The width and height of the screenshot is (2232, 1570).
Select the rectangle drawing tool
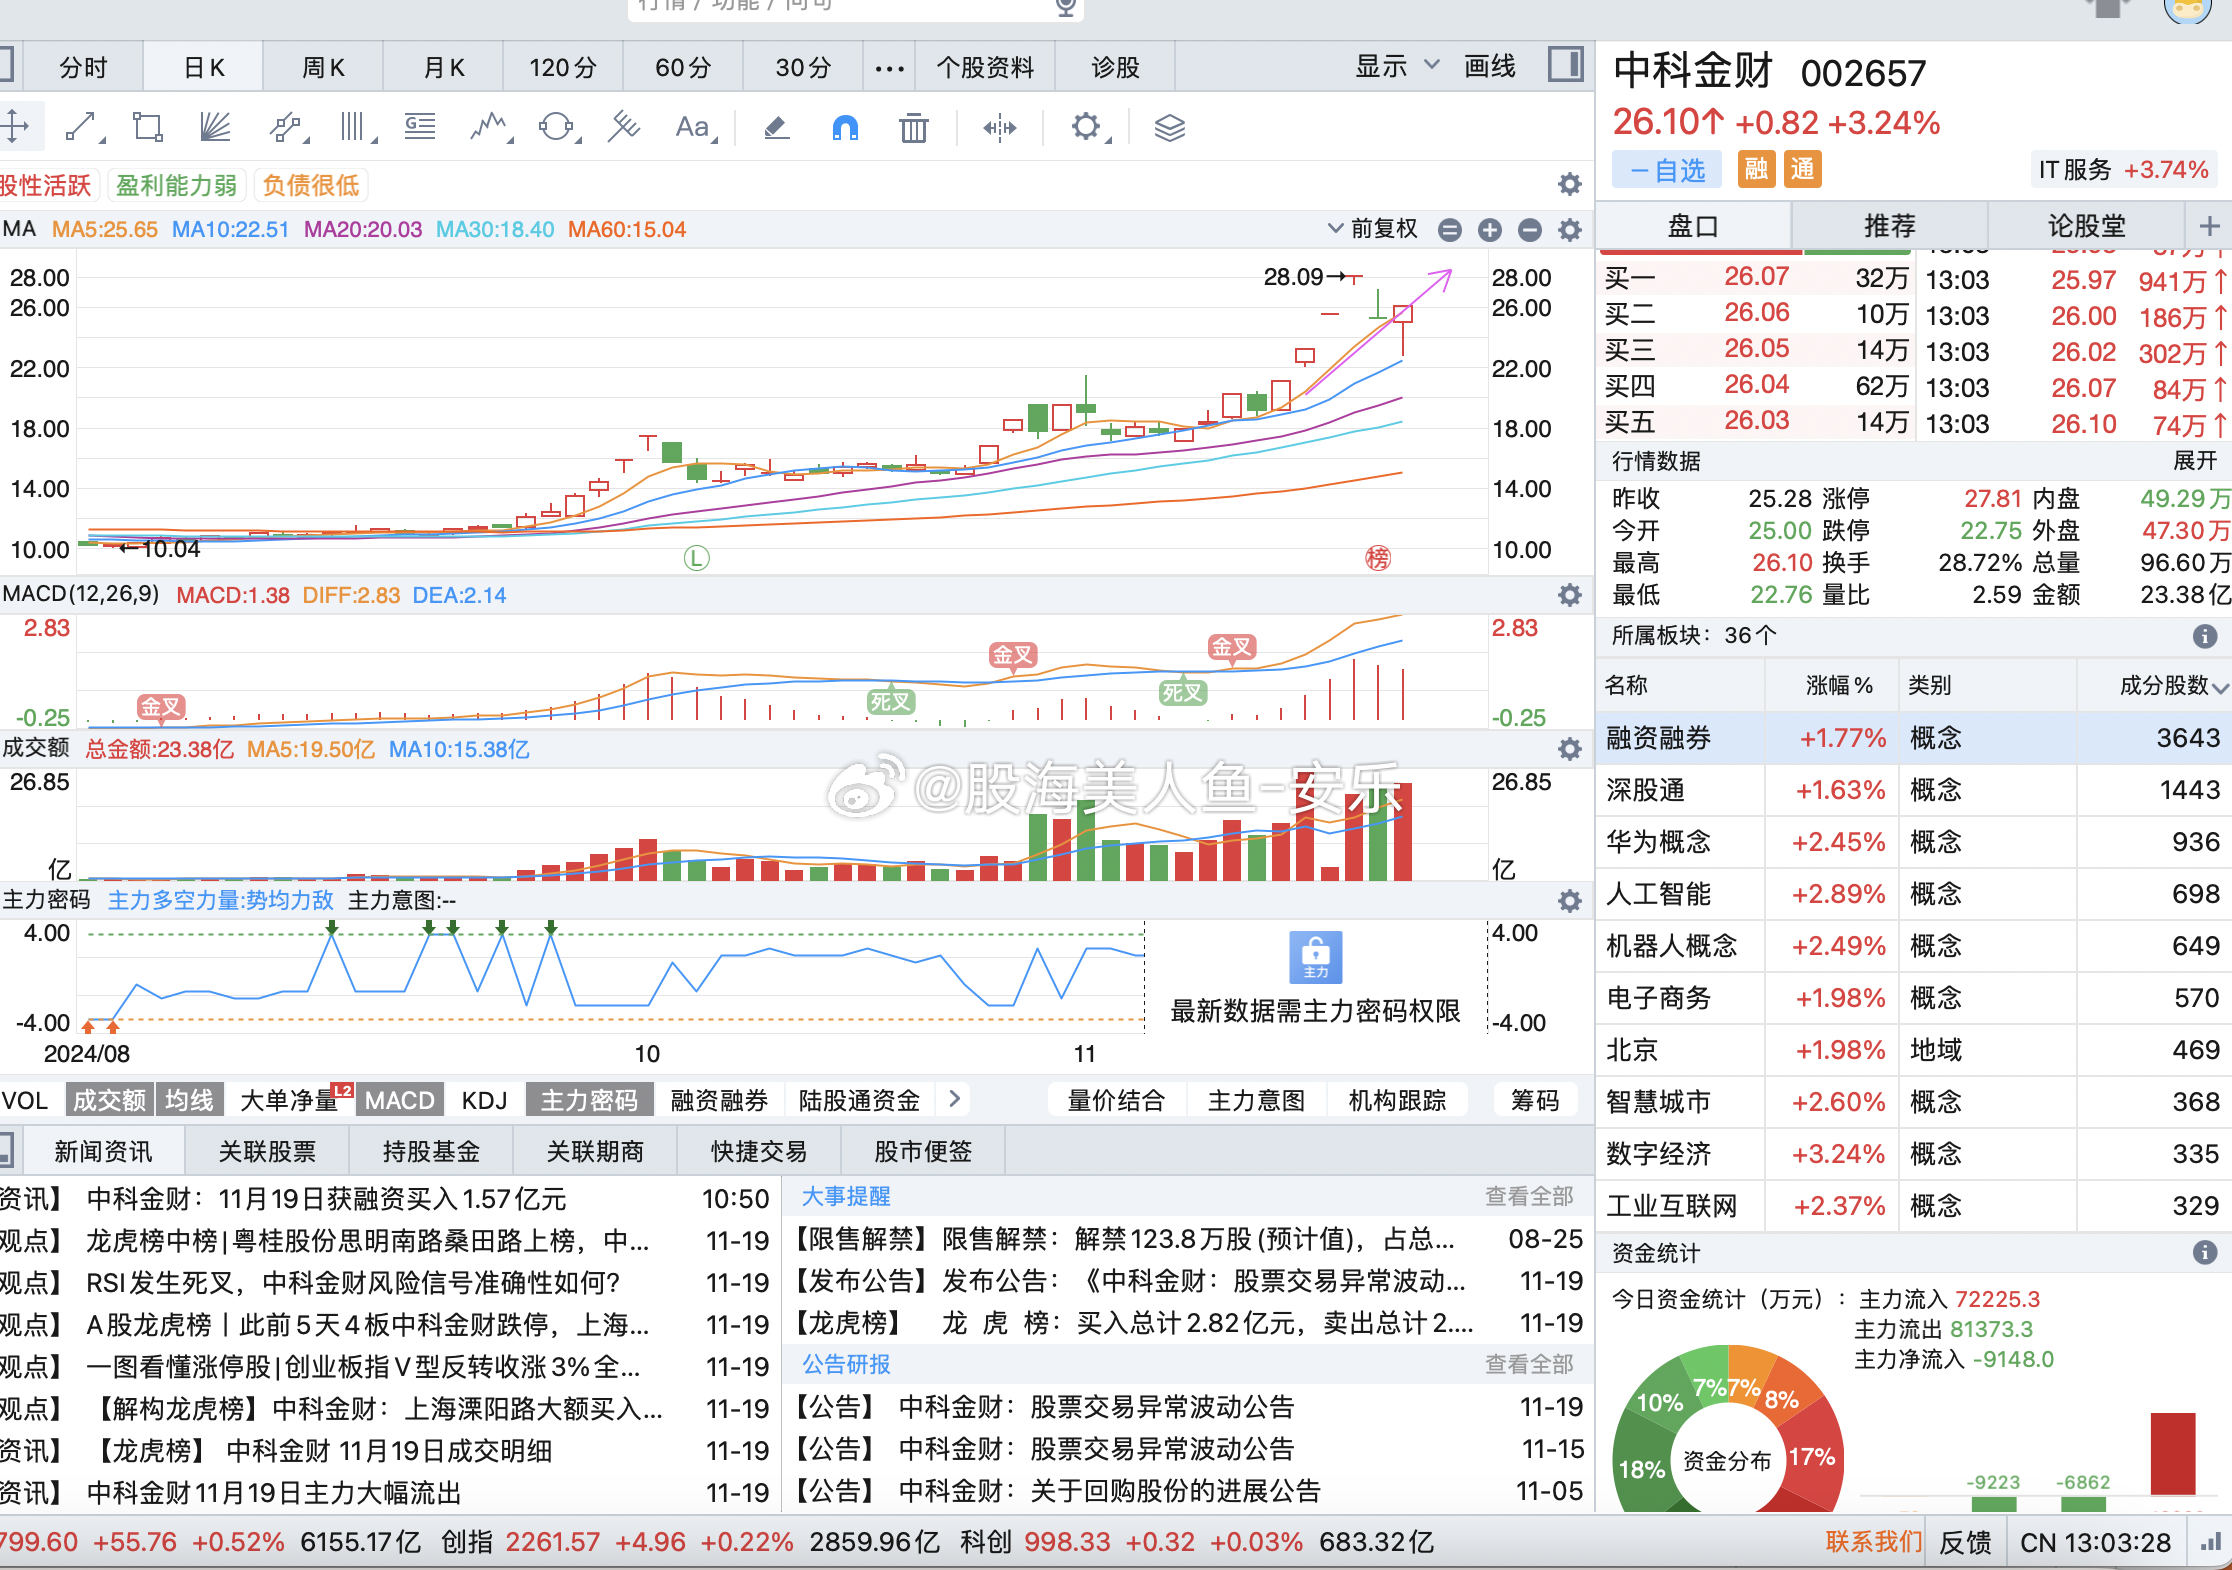148,127
